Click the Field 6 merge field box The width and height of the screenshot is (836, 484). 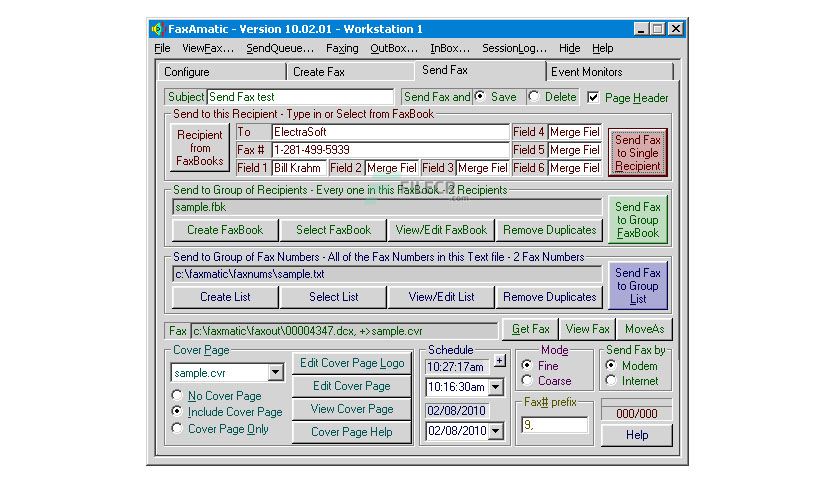(575, 168)
